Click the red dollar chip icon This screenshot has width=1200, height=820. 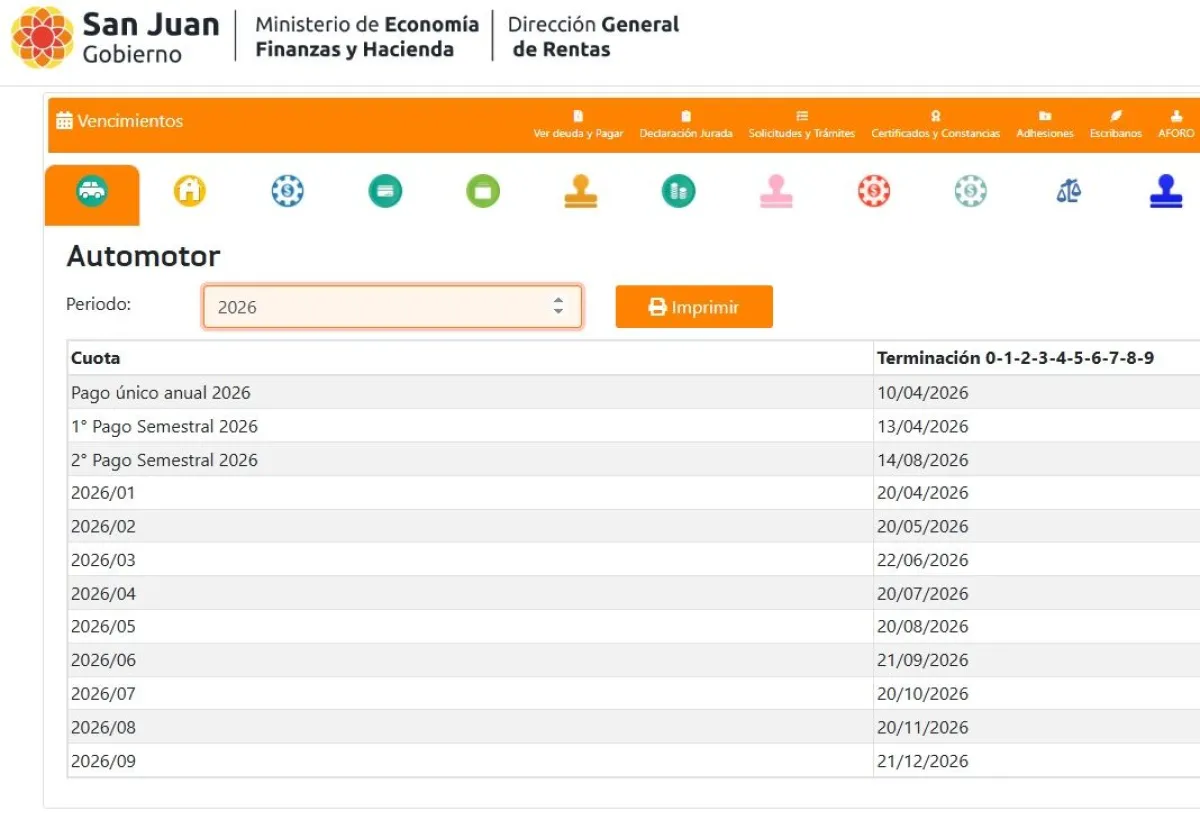pyautogui.click(x=874, y=190)
